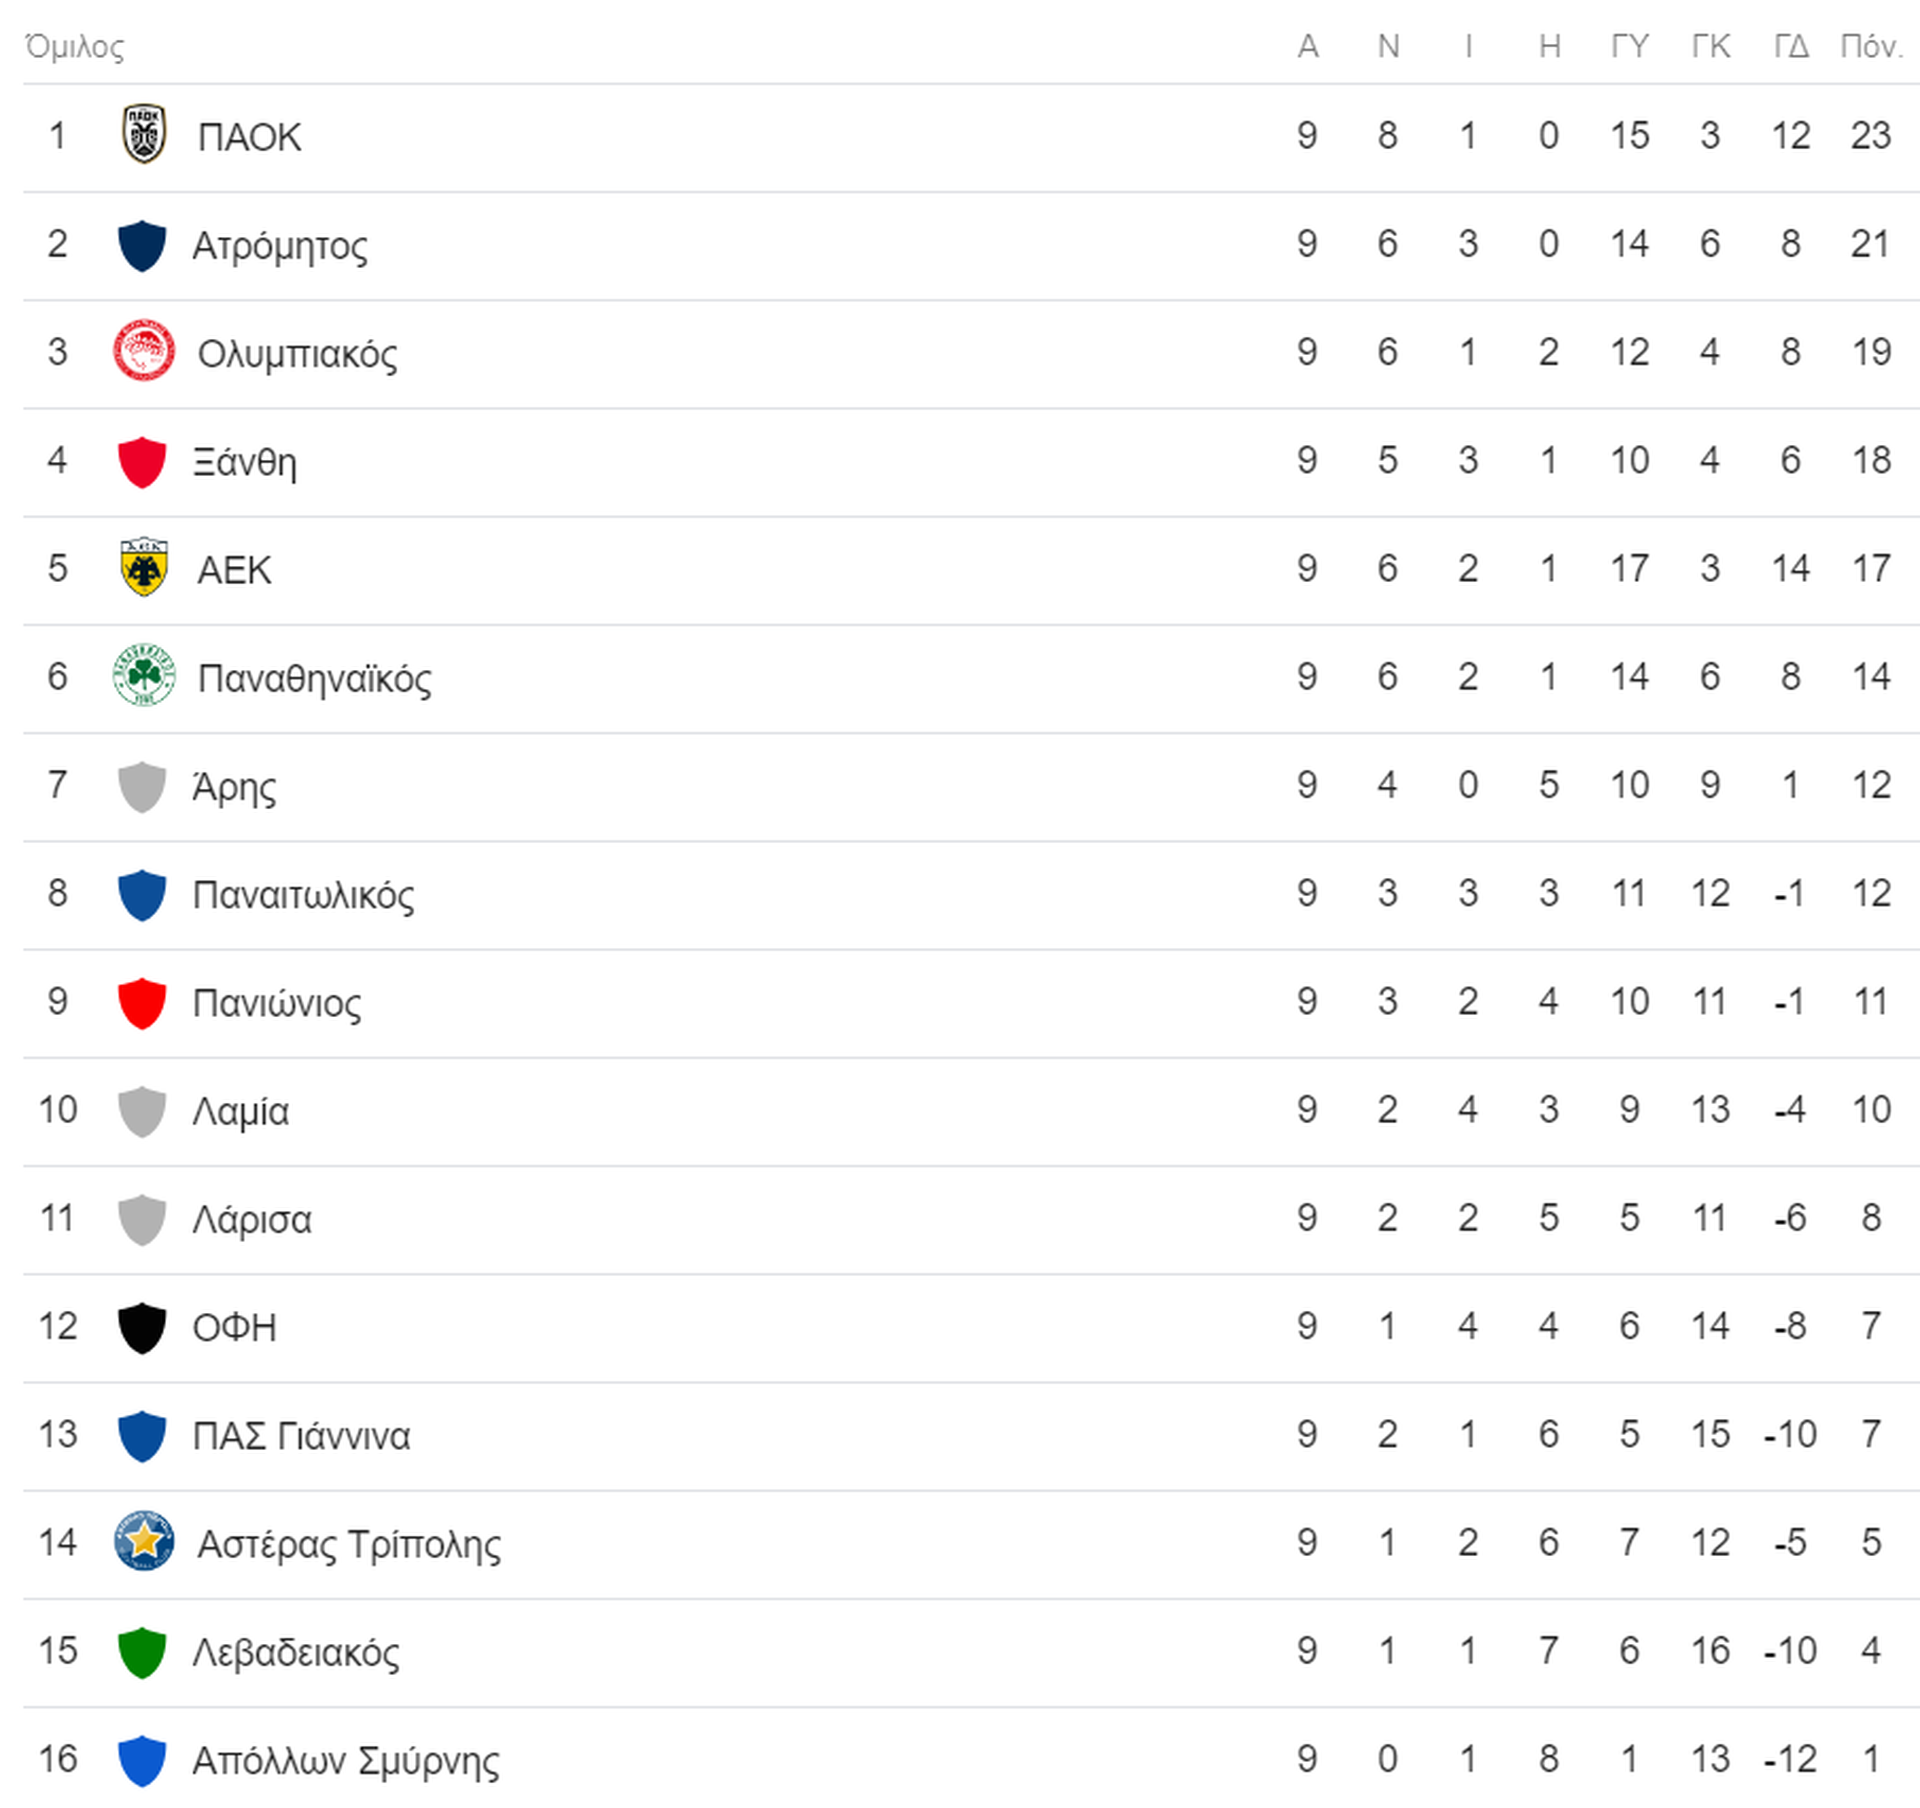Click the Ξάνθη red shield icon

click(x=142, y=463)
